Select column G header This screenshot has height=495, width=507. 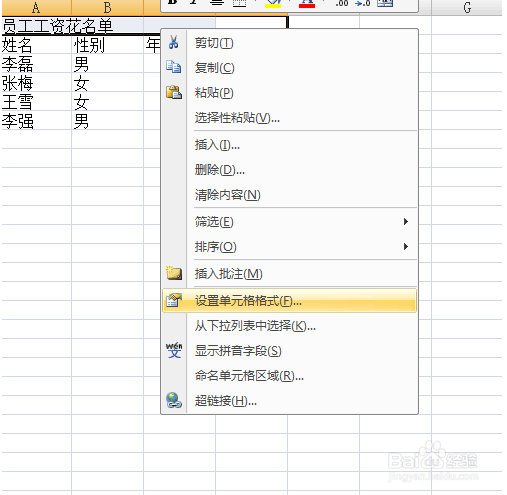467,8
